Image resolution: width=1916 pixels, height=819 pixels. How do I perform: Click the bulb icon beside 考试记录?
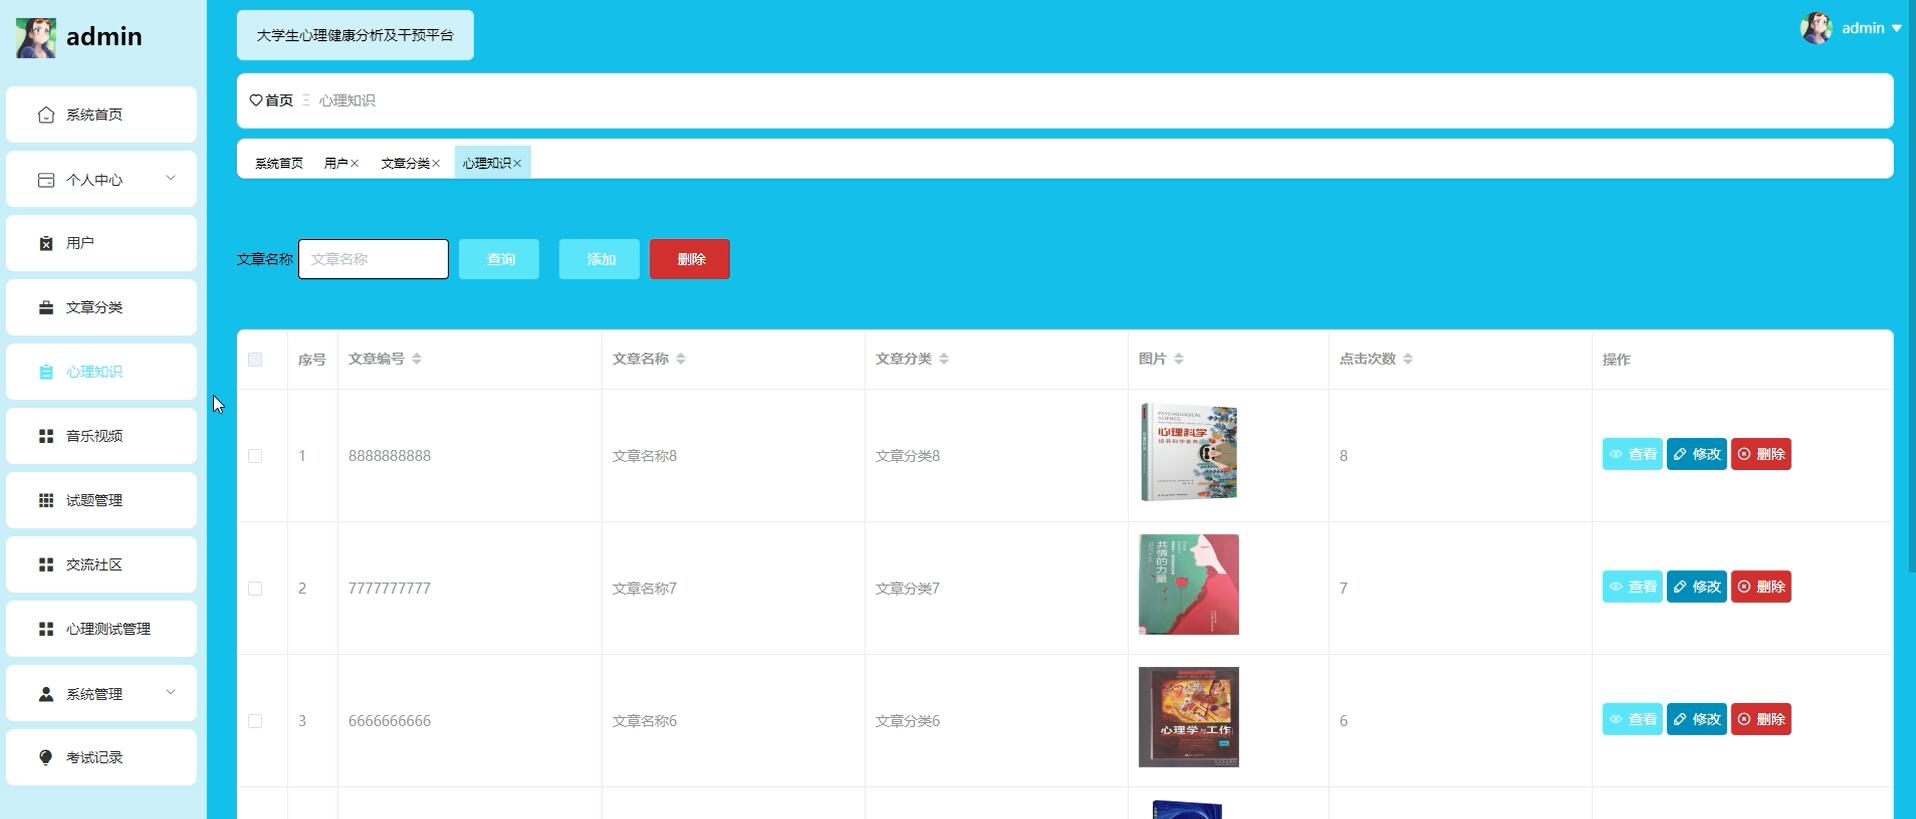tap(46, 758)
